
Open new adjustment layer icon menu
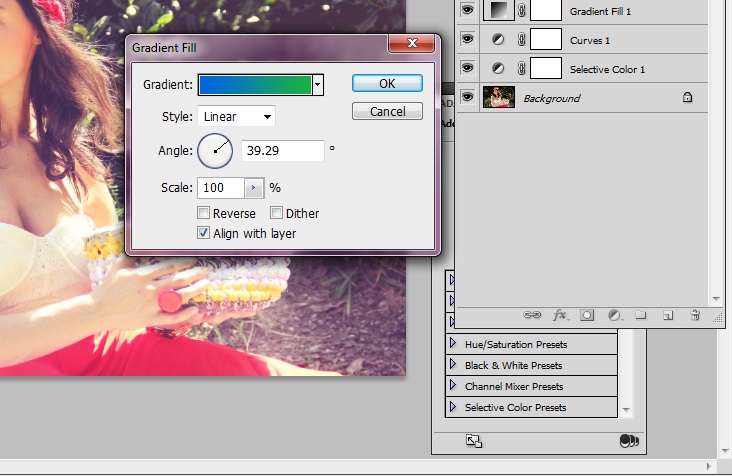point(614,315)
